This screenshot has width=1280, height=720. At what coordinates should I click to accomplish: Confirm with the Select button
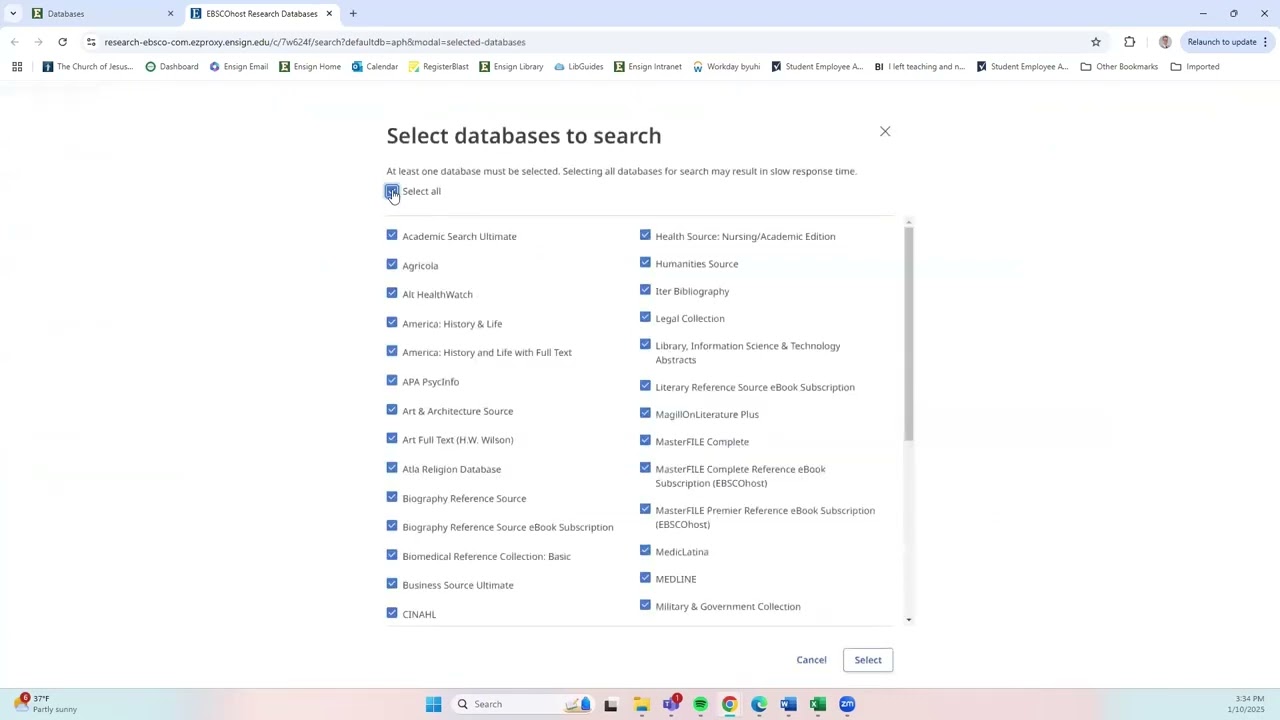(x=868, y=660)
